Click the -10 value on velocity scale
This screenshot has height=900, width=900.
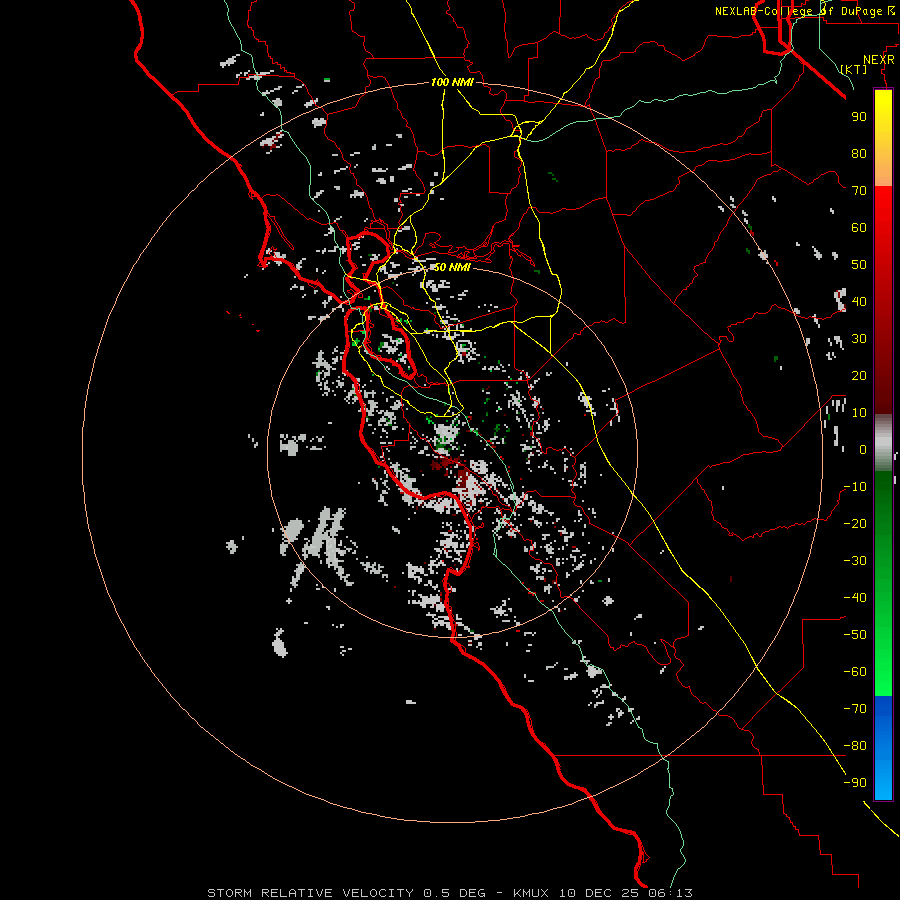(855, 487)
